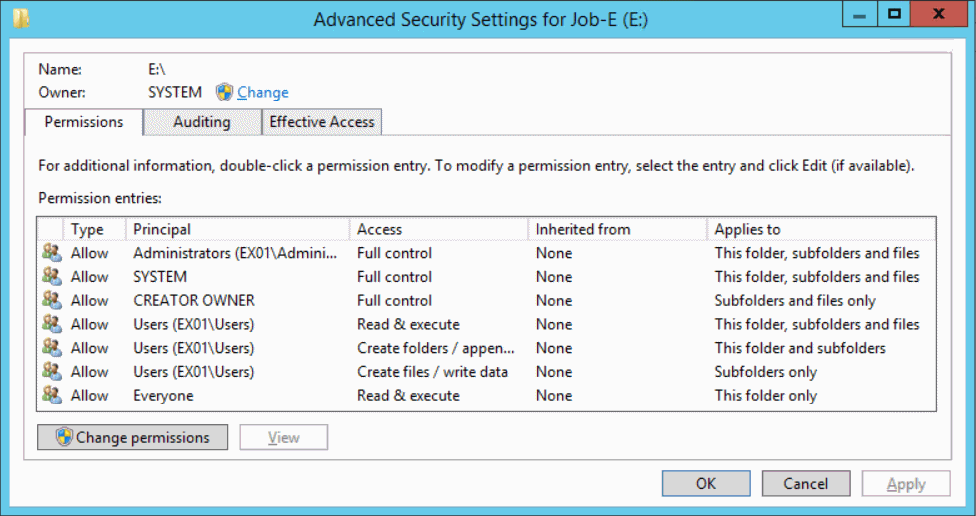Click the Change owner link

(x=263, y=92)
